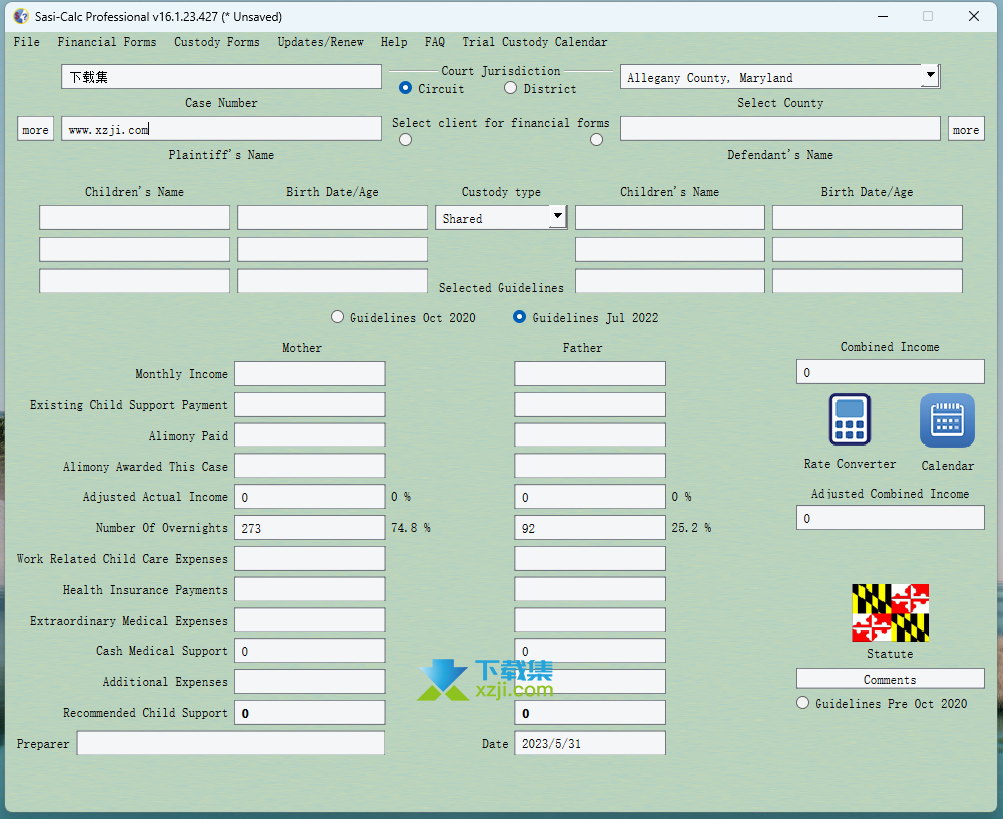Click Father's Recommended Child Support field
1003x819 pixels.
tap(590, 713)
